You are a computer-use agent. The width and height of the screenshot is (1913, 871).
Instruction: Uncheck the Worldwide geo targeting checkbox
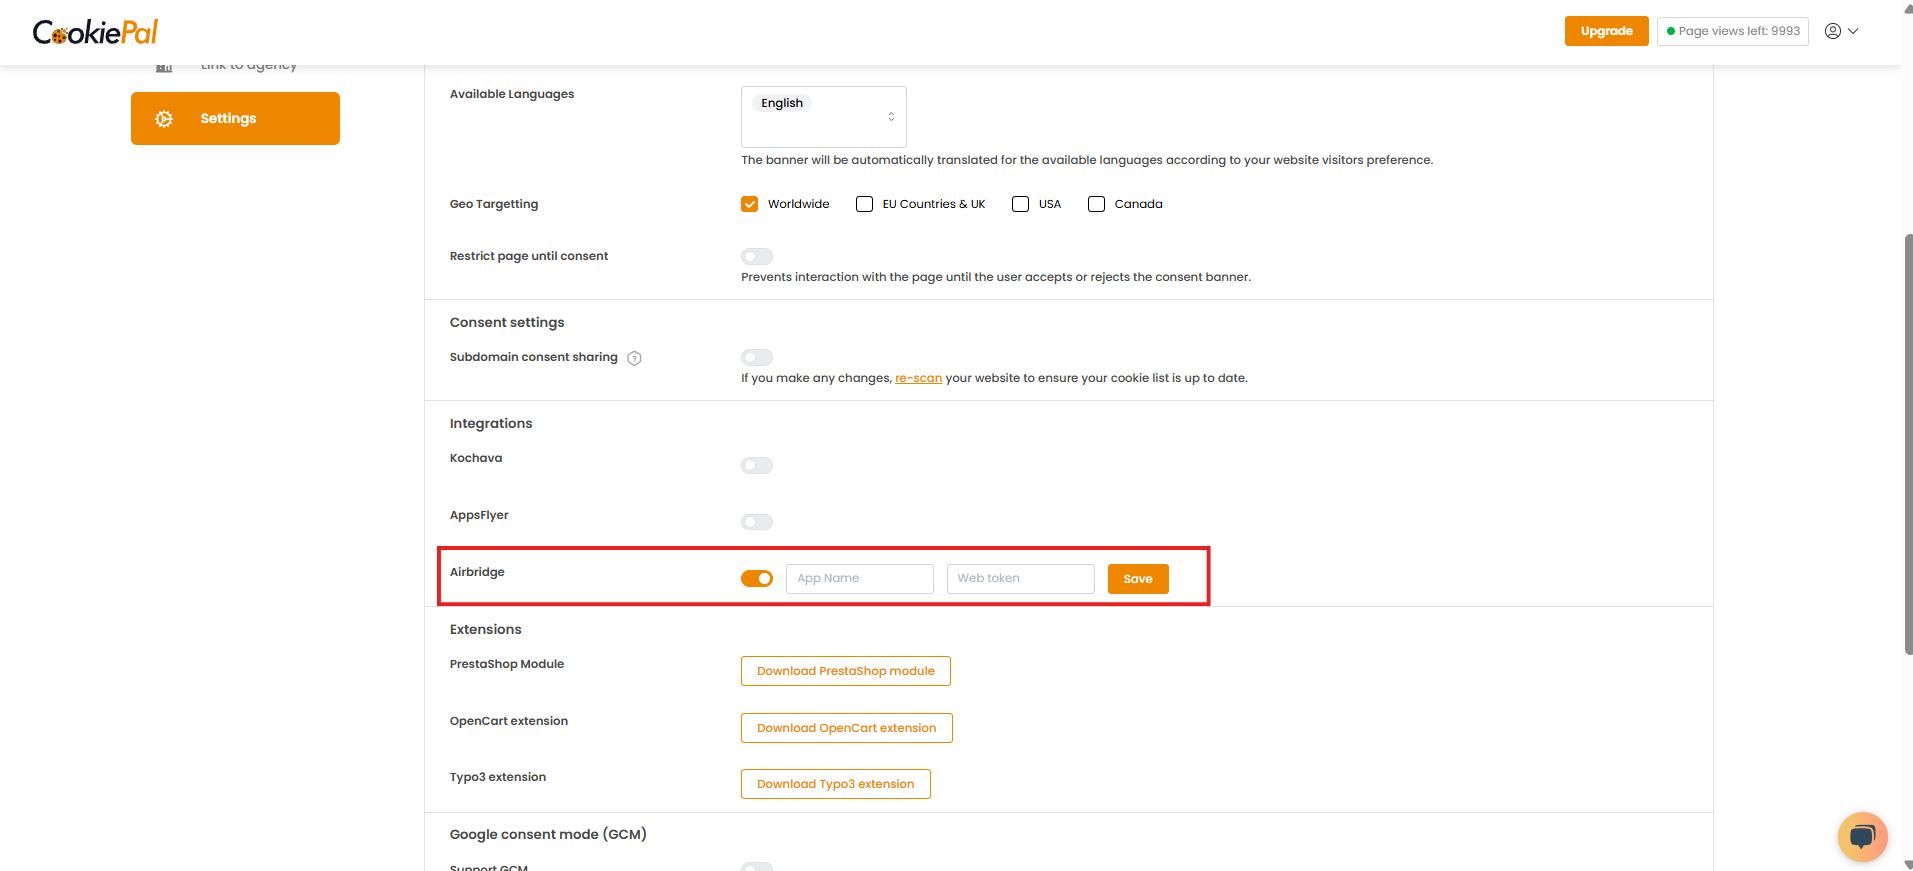tap(750, 204)
